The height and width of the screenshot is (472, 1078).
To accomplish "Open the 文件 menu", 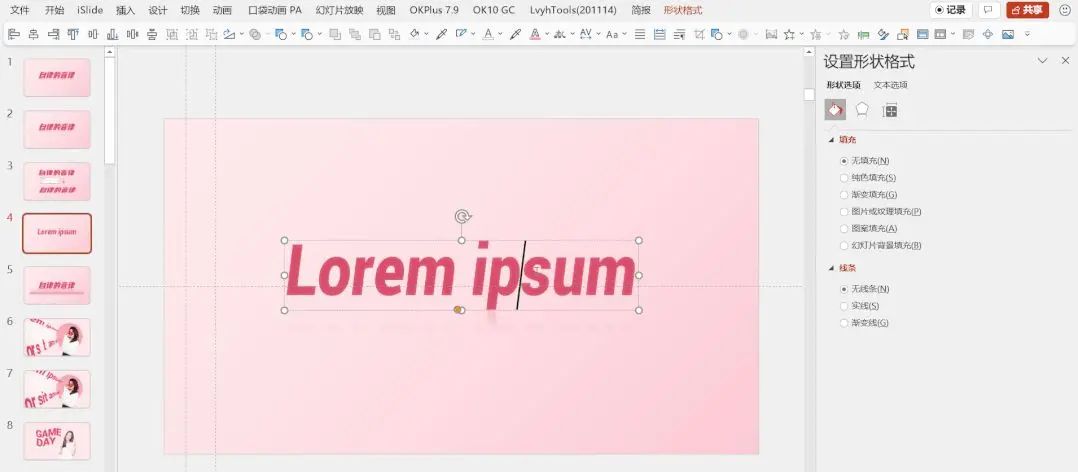I will pyautogui.click(x=20, y=10).
